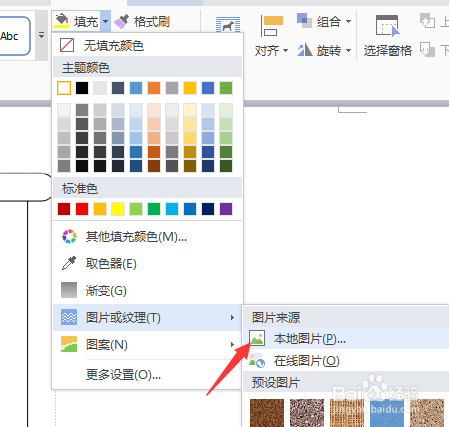
Task: Click the 选择窗格 label
Action: pos(387,51)
